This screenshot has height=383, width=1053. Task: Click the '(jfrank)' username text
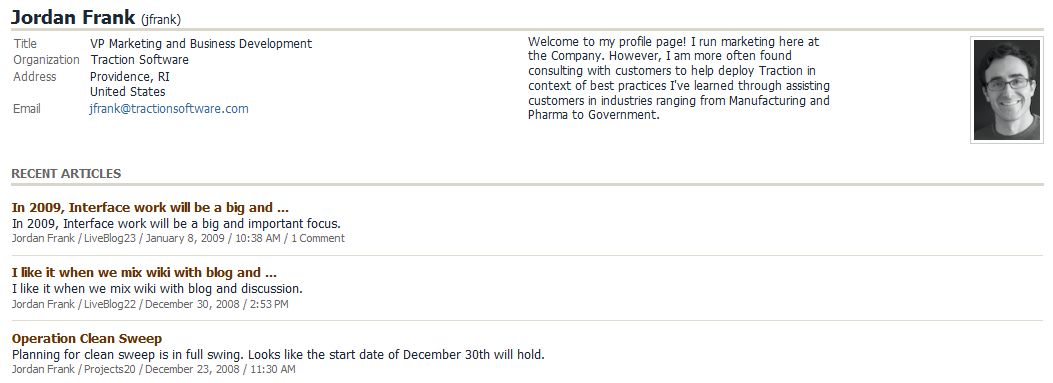161,19
